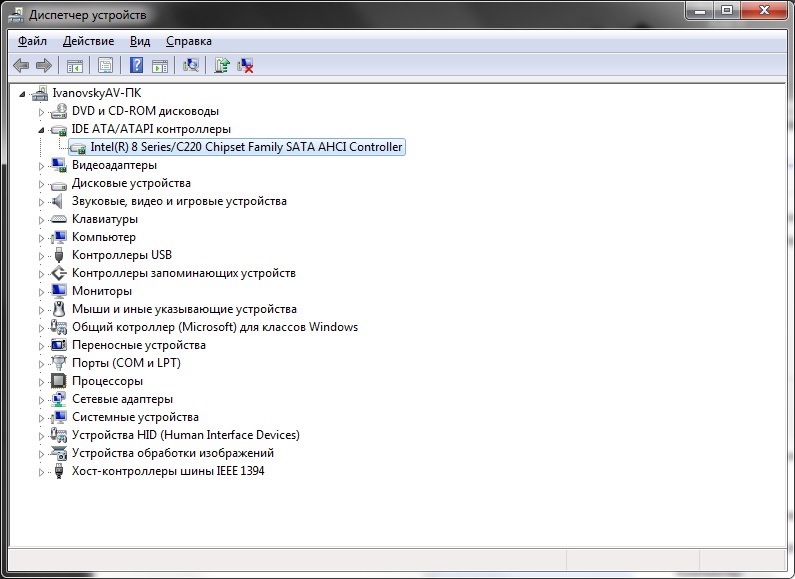Image resolution: width=795 pixels, height=579 pixels.
Task: Select Общий котроллер (Microsoft) для классов Windows
Action: pyautogui.click(x=215, y=327)
